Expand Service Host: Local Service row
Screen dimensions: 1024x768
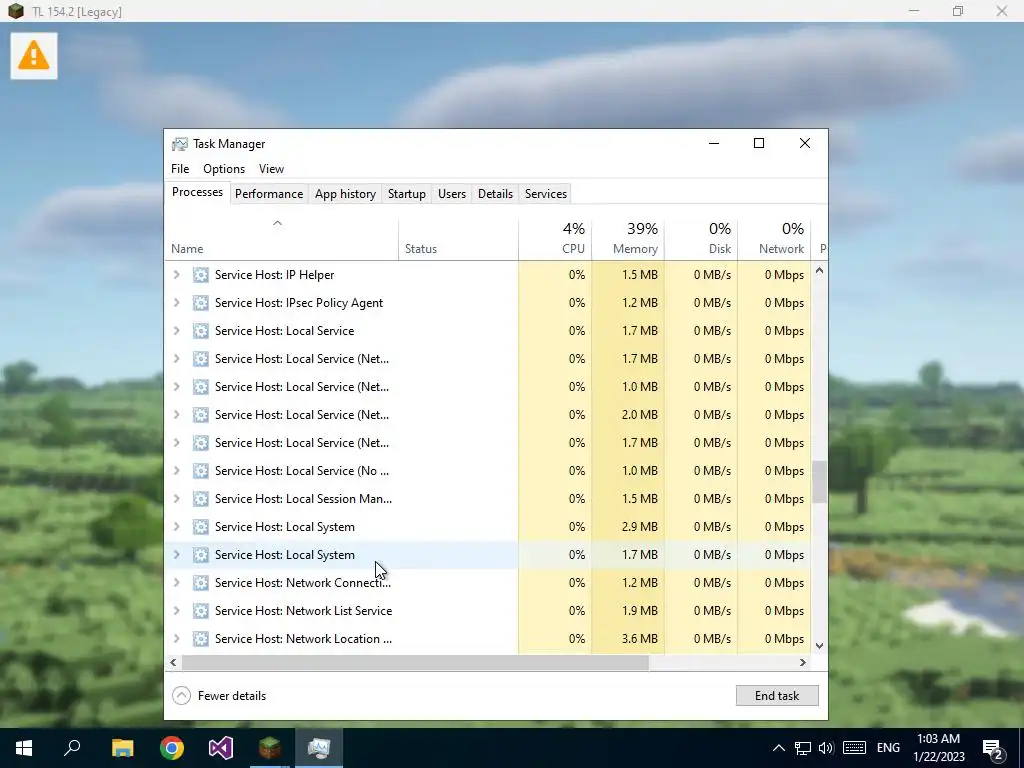pos(176,331)
